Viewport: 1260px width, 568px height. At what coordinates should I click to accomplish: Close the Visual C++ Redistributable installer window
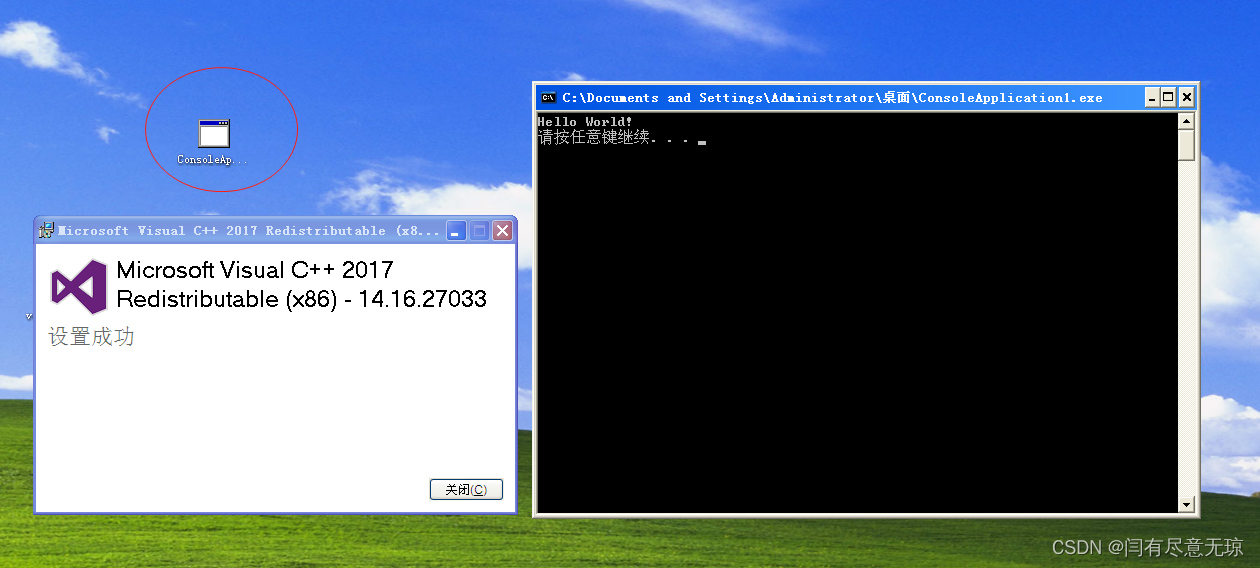click(503, 231)
